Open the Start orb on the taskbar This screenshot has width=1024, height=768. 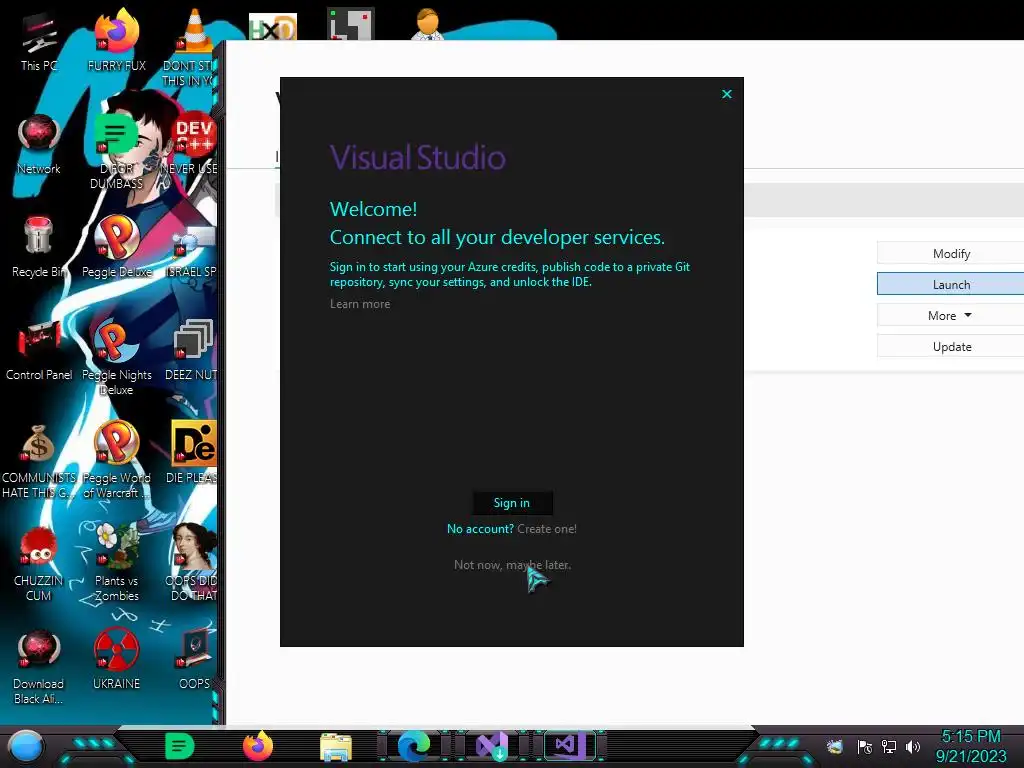point(26,747)
